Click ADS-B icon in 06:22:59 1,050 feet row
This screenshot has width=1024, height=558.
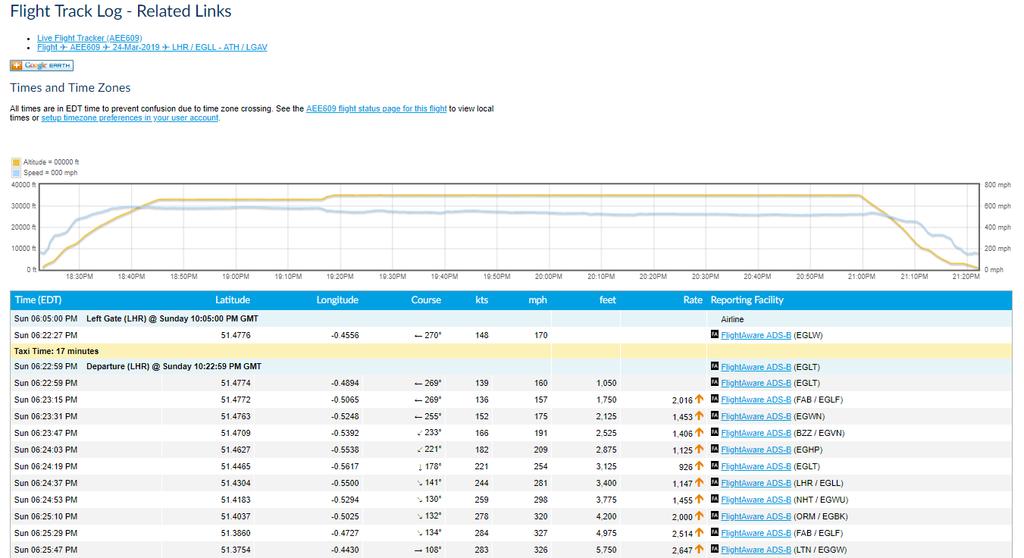coord(714,382)
